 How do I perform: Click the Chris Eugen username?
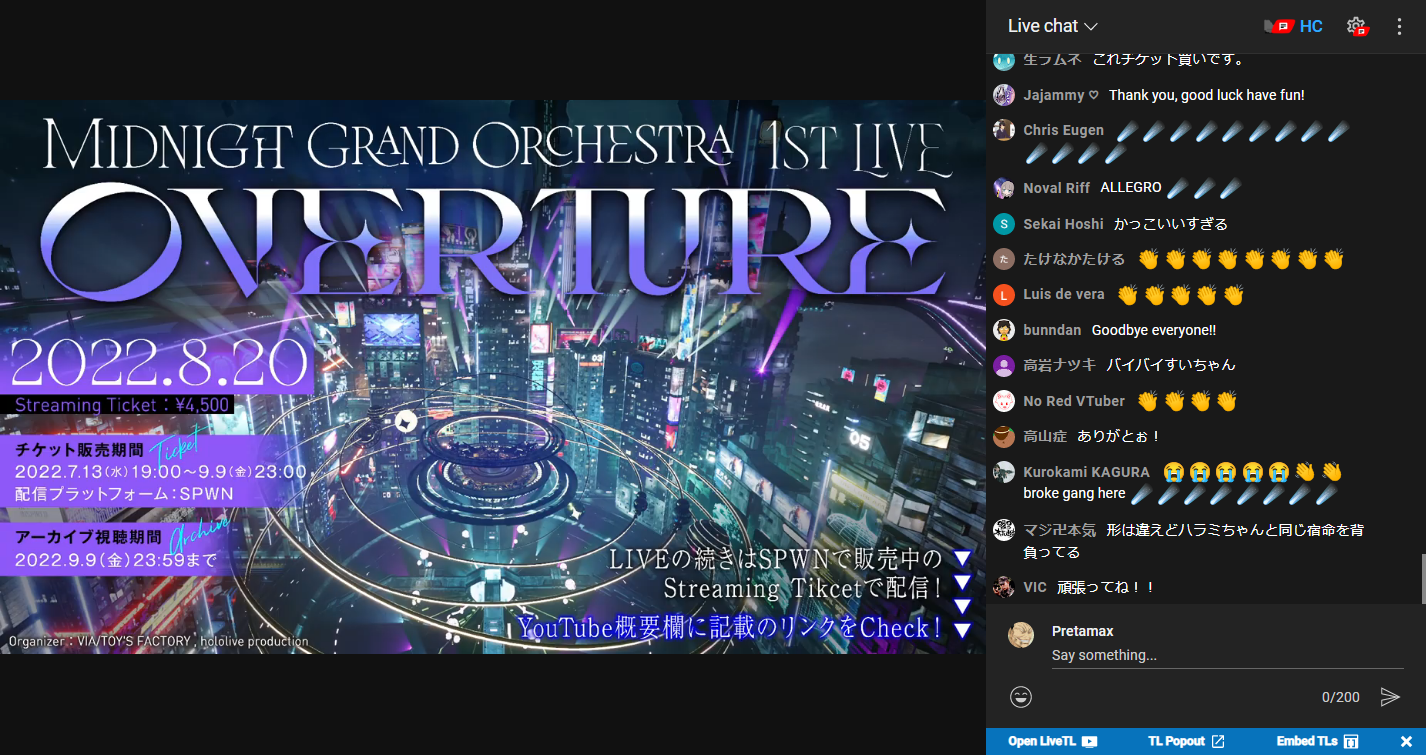click(1064, 130)
